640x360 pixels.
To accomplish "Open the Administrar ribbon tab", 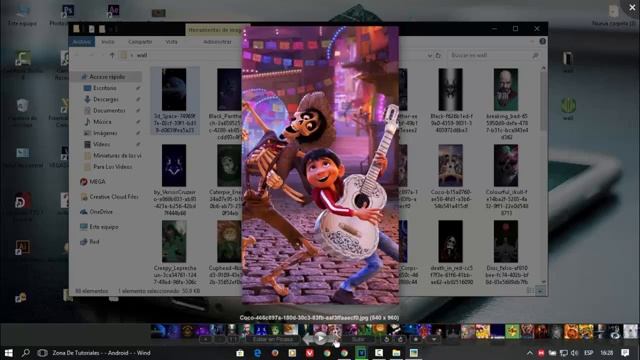I will click(217, 42).
